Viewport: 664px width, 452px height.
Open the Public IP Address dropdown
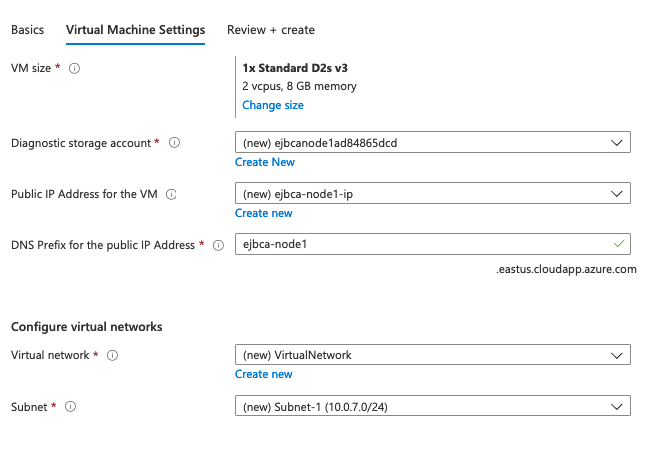click(432, 194)
